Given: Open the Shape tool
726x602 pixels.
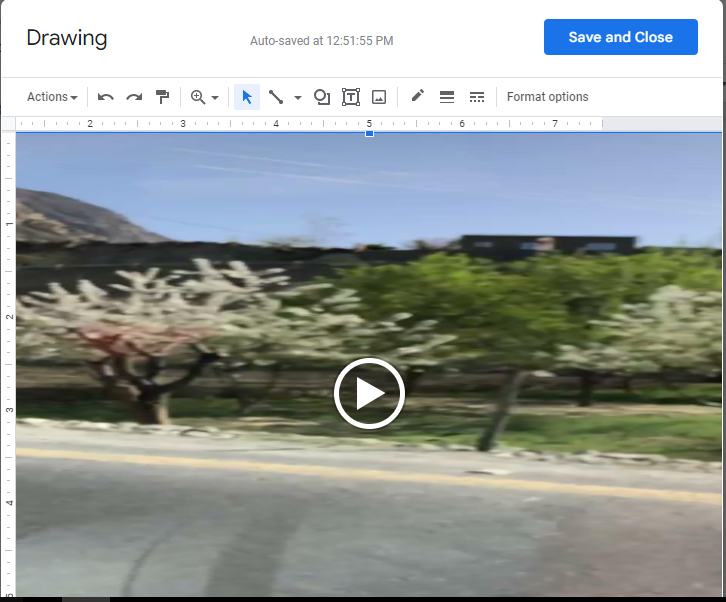Looking at the screenshot, I should (x=322, y=97).
